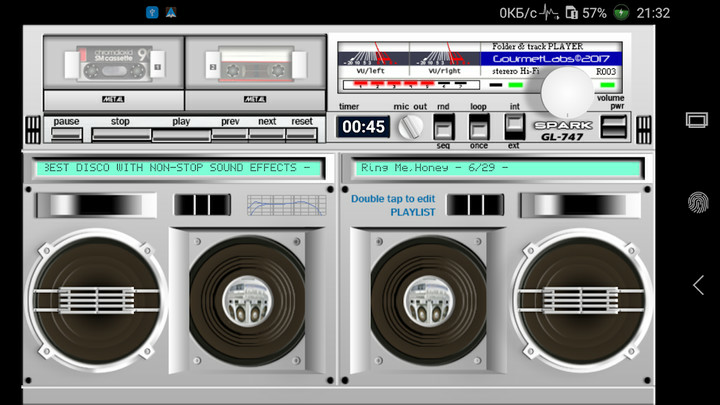The image size is (720, 405).
Task: Tap the GourmetLabs©2017 banner
Action: tap(551, 59)
